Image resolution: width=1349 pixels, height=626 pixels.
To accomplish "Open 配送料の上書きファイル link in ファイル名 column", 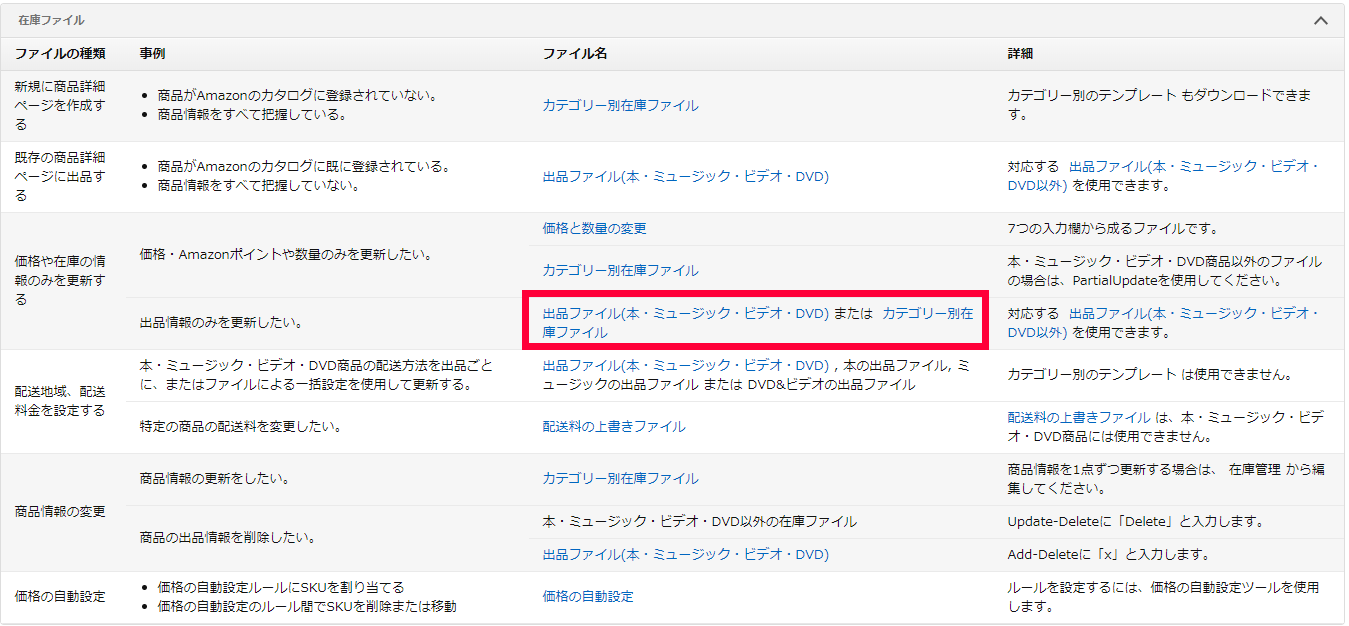I will point(613,426).
